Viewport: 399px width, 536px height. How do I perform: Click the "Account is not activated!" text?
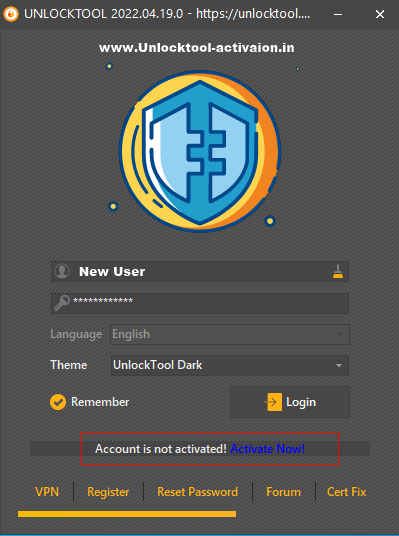tap(161, 448)
